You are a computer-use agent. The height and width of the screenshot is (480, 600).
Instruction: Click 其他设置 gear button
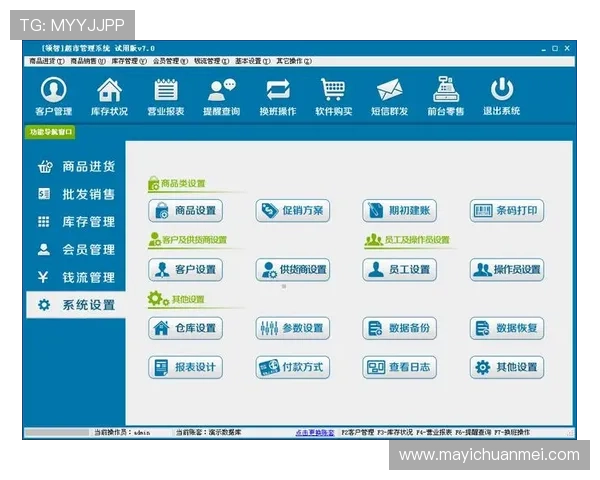pos(507,367)
